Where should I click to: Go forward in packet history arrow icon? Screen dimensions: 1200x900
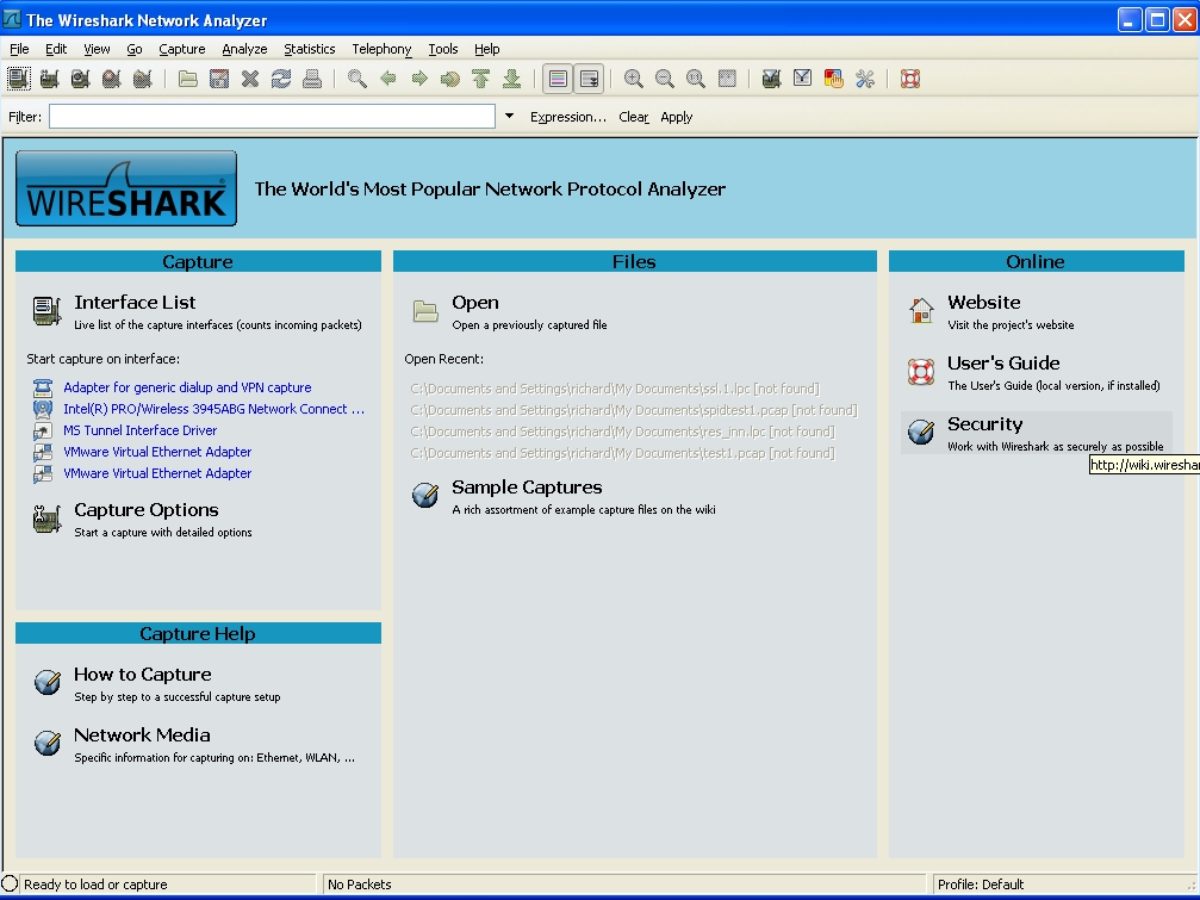click(419, 79)
